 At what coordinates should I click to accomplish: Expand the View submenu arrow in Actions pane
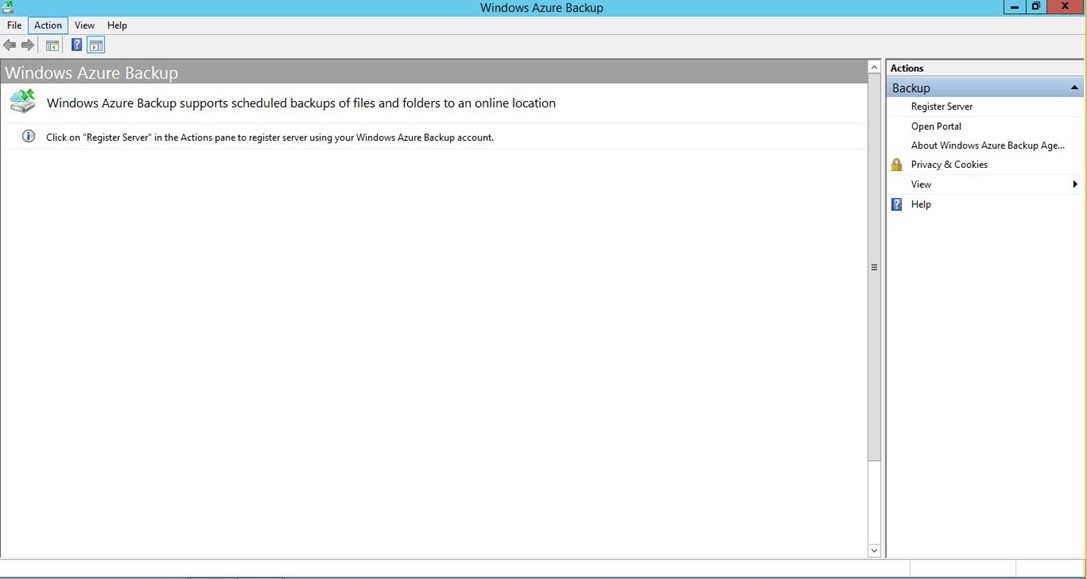pyautogui.click(x=1075, y=184)
